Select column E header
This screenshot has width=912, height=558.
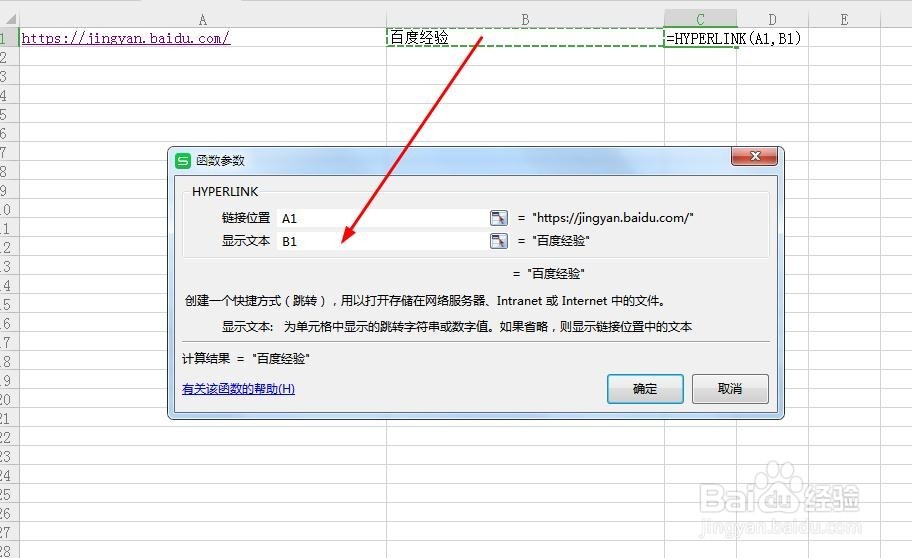point(845,19)
